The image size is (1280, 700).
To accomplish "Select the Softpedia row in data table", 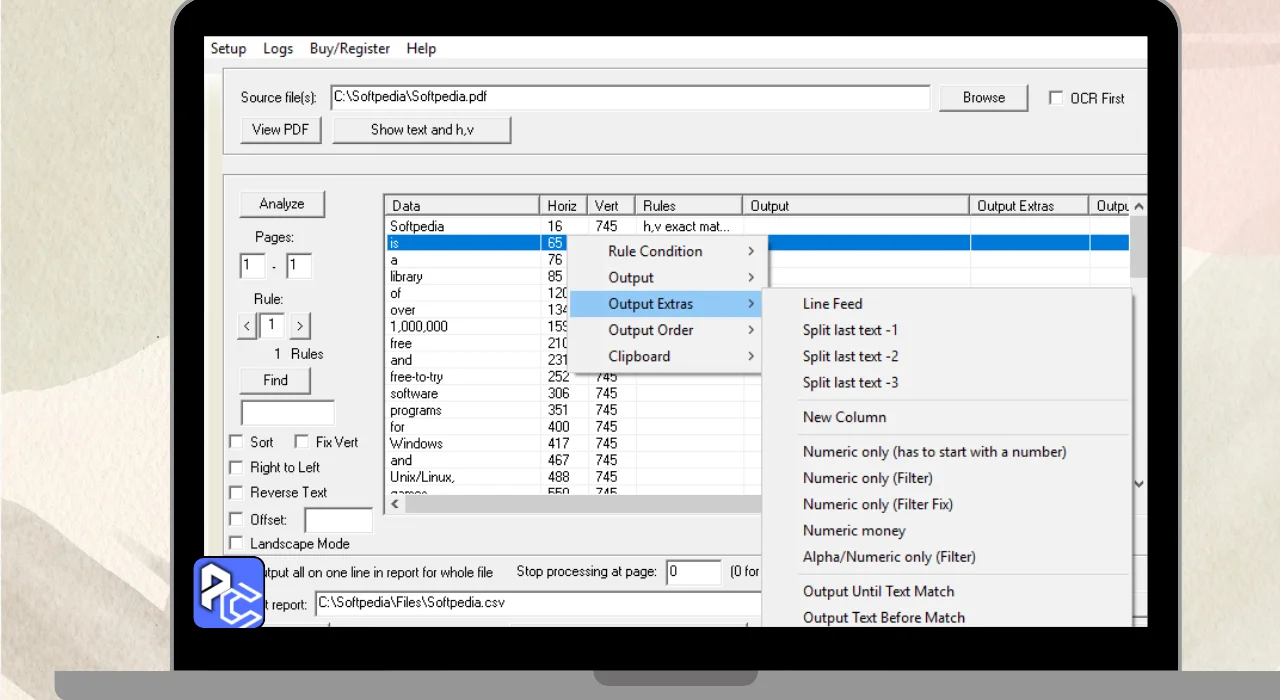I will coord(417,227).
